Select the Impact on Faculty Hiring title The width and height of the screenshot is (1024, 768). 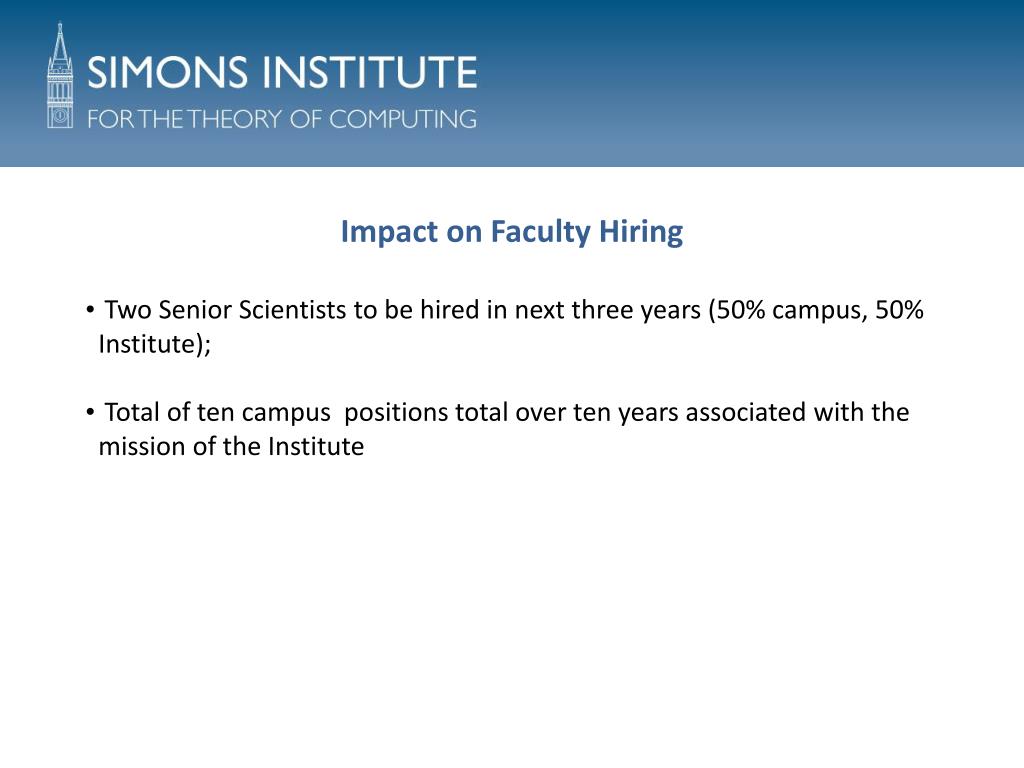tap(512, 232)
